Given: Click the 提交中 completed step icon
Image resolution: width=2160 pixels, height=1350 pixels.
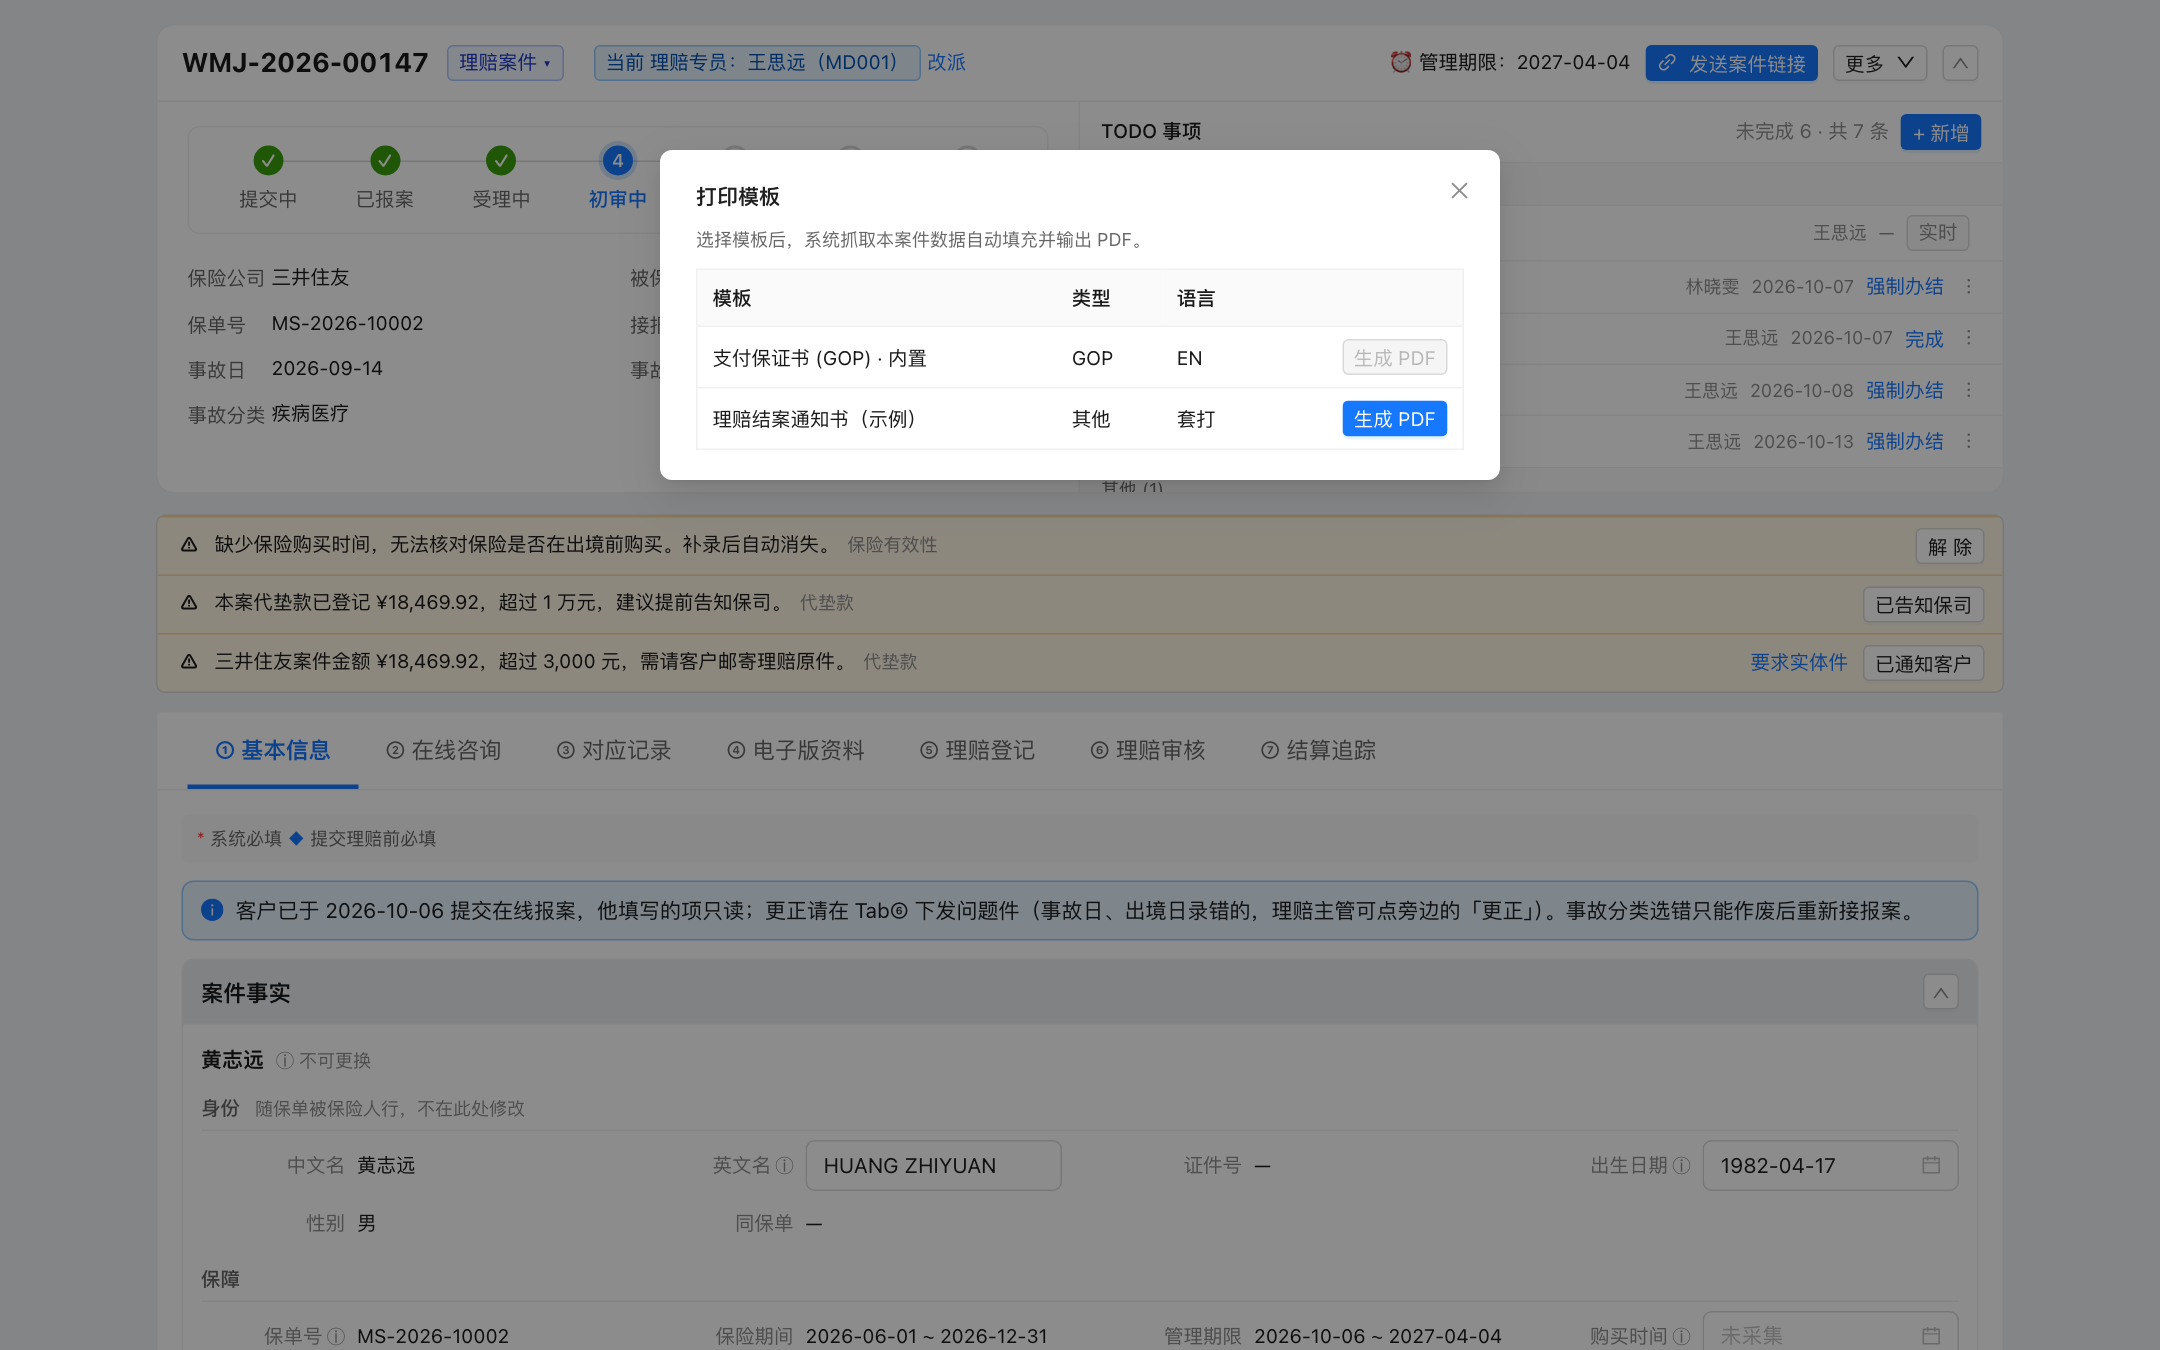Looking at the screenshot, I should [x=268, y=160].
